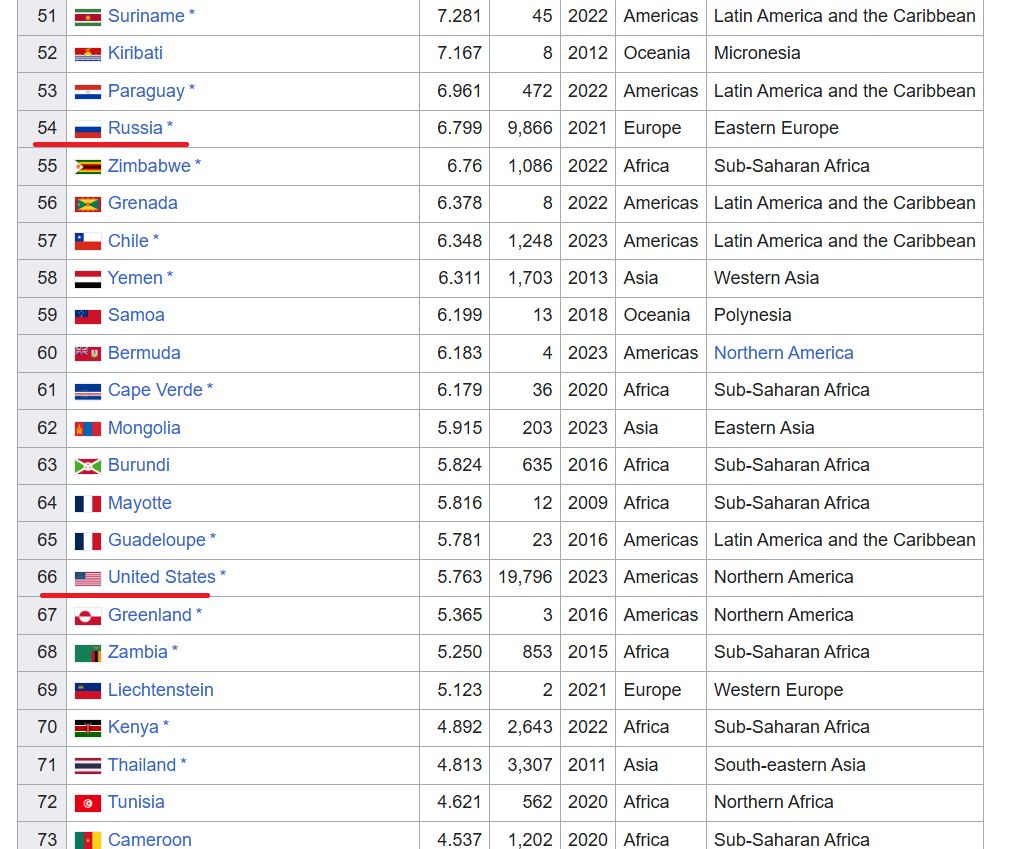Open the Russia article link
Viewport: 1013px width, 849px height.
[135, 128]
